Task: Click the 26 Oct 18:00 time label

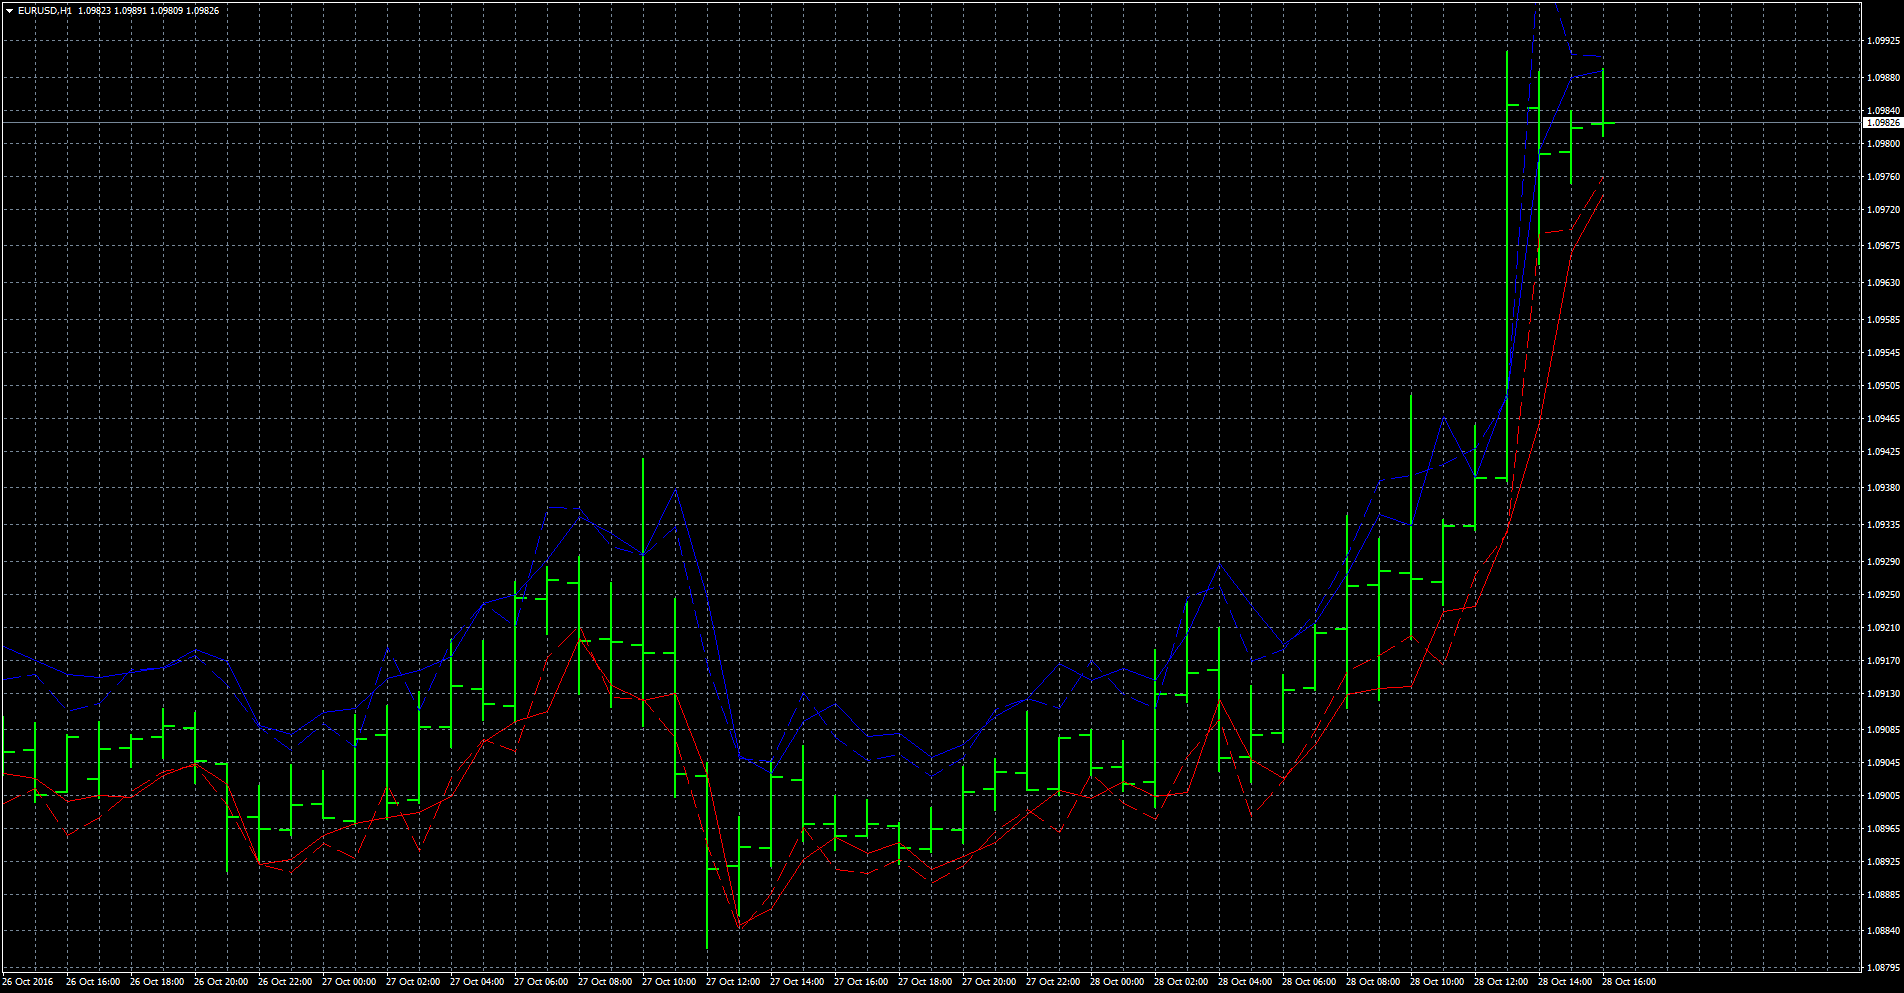Action: coord(157,982)
